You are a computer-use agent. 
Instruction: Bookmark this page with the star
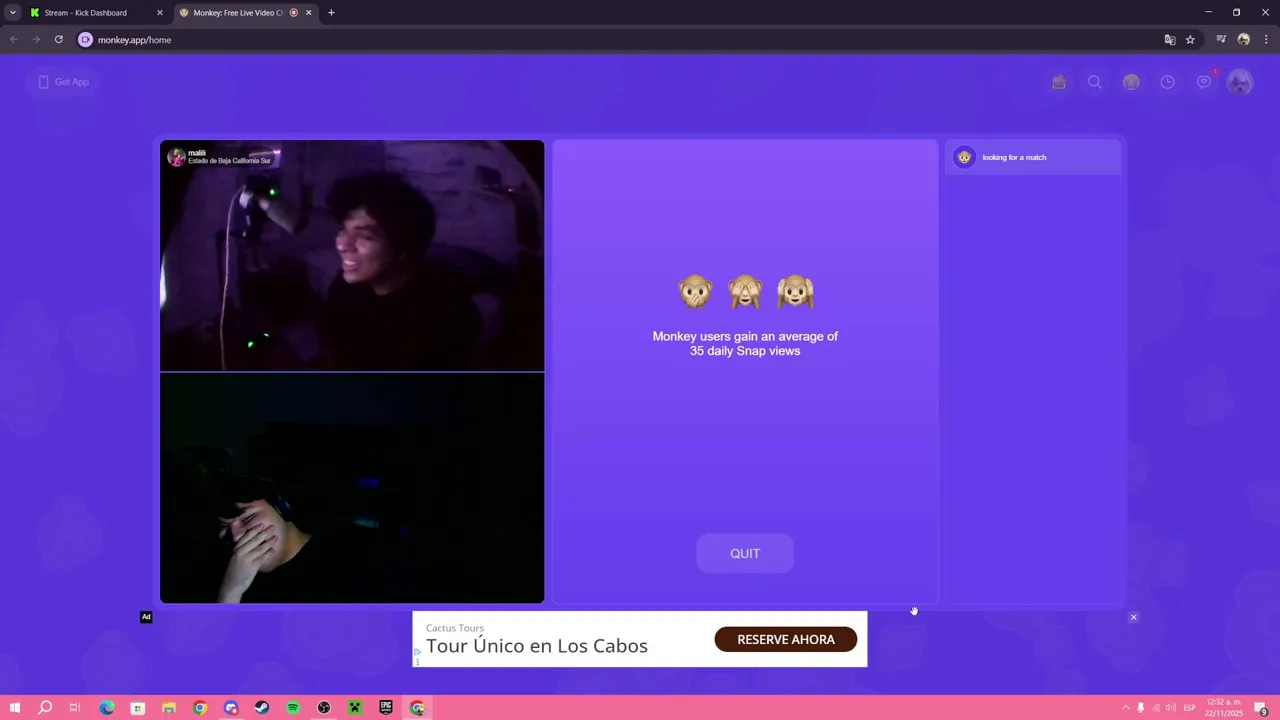[1190, 40]
